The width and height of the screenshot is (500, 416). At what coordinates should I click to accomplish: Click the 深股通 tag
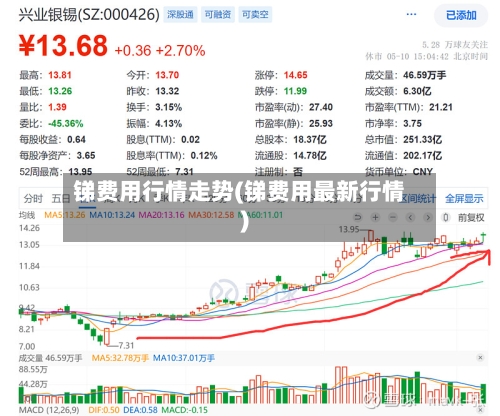click(x=180, y=15)
